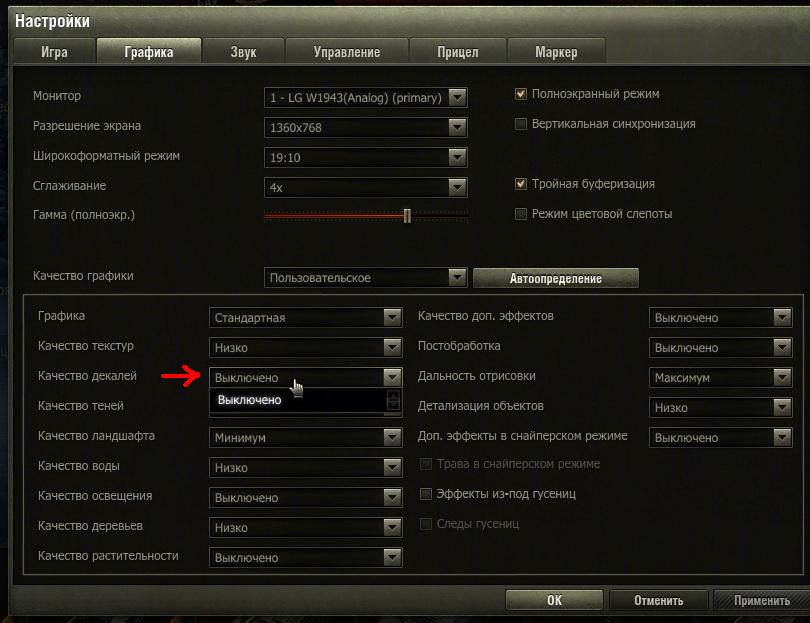Open the Монитор dropdown arrow

coord(458,97)
